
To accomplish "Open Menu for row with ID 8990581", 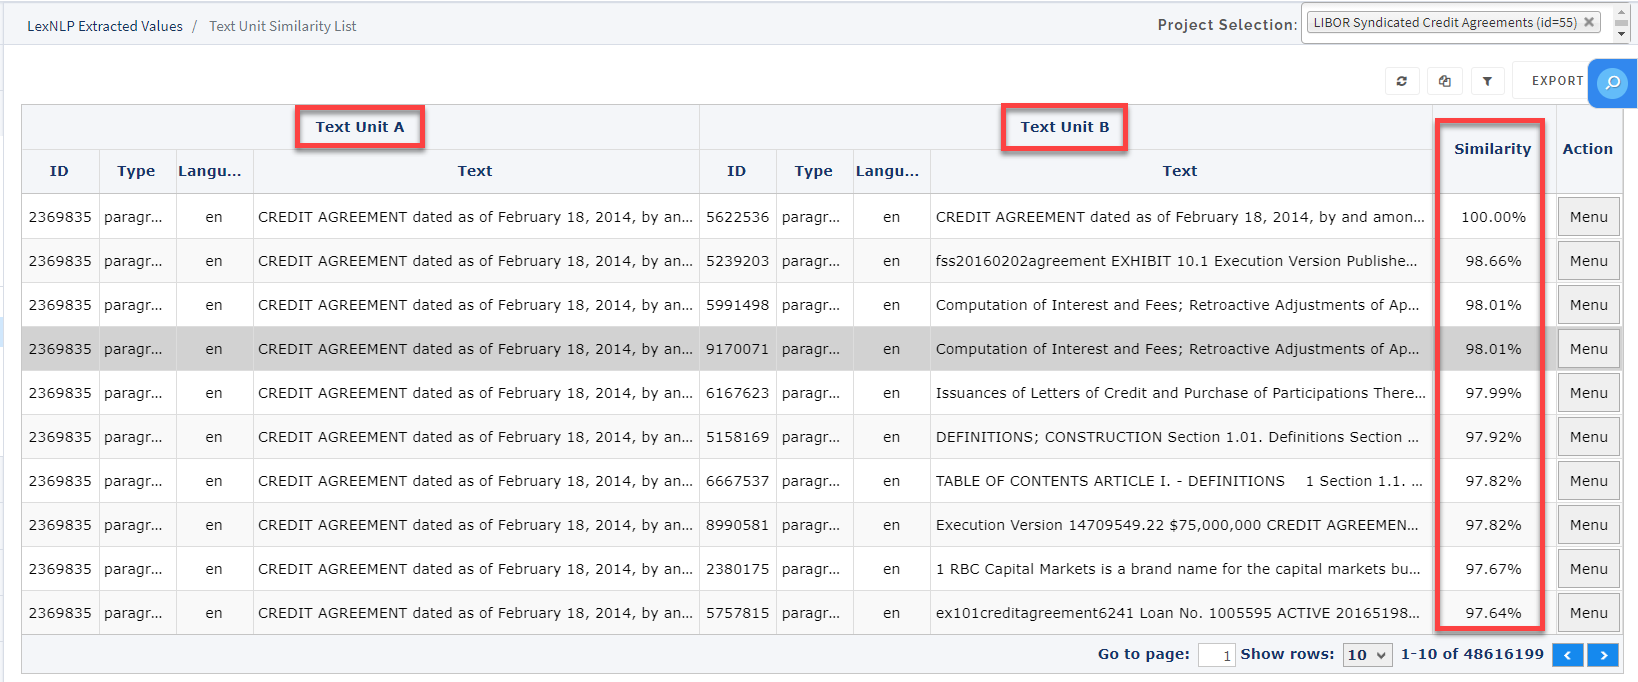I will coord(1588,525).
